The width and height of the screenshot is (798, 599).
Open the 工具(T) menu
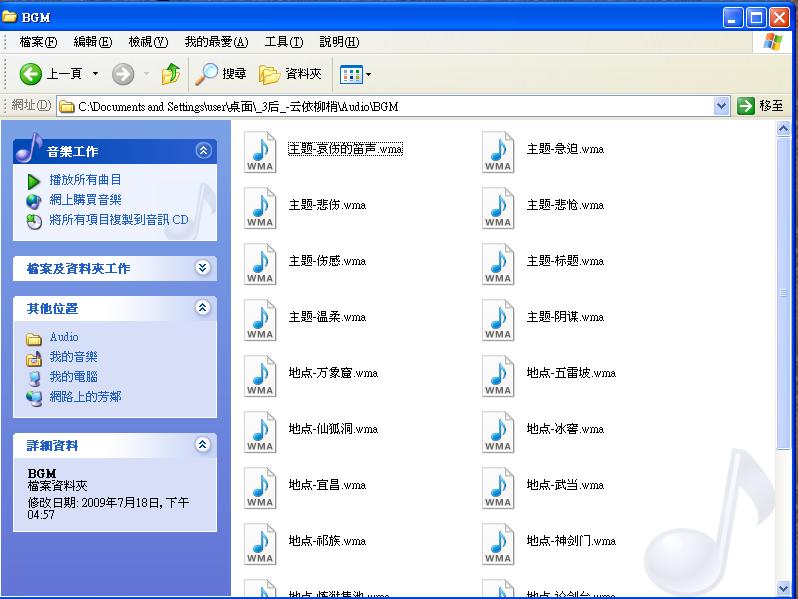click(283, 42)
